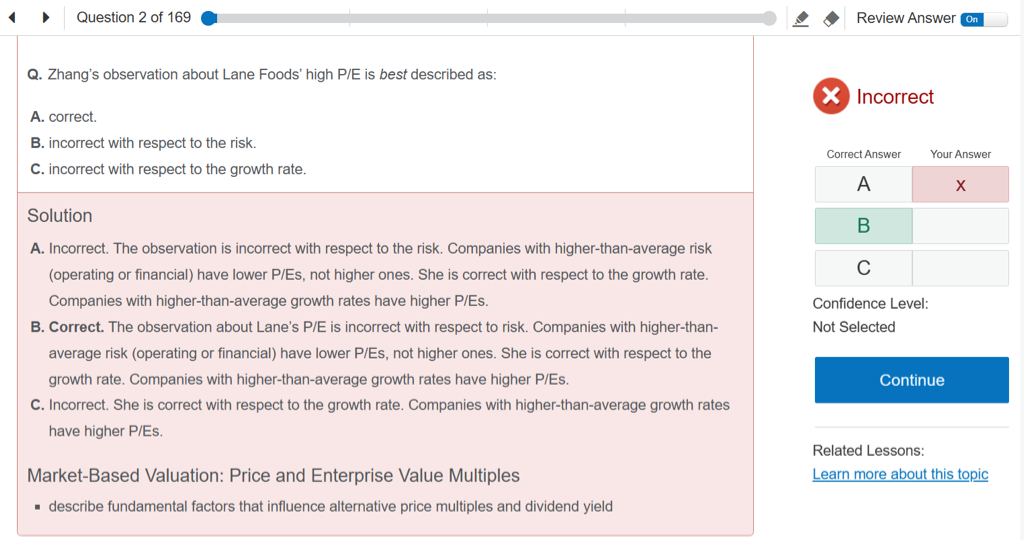Click the Continue button
Image resolution: width=1024 pixels, height=540 pixels.
pos(911,380)
